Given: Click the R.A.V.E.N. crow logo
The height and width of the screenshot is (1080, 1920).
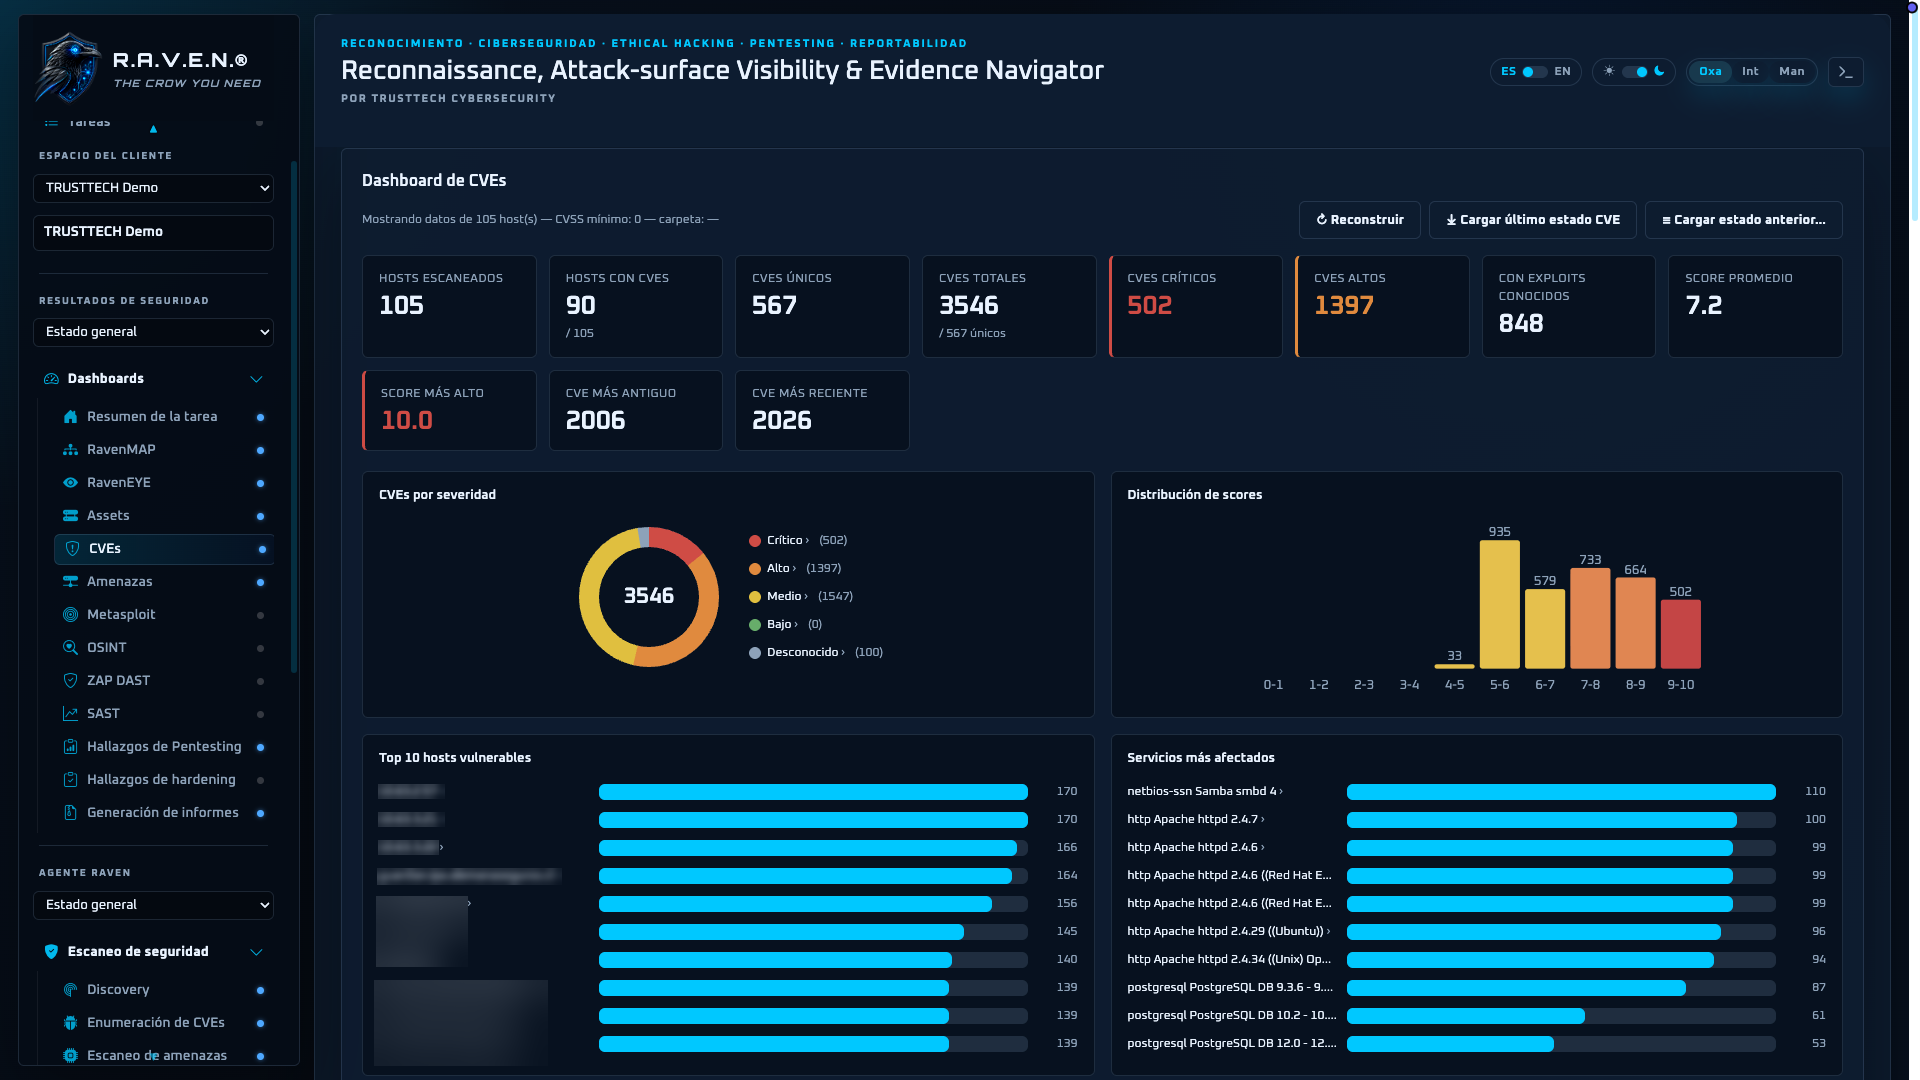Looking at the screenshot, I should (68, 68).
